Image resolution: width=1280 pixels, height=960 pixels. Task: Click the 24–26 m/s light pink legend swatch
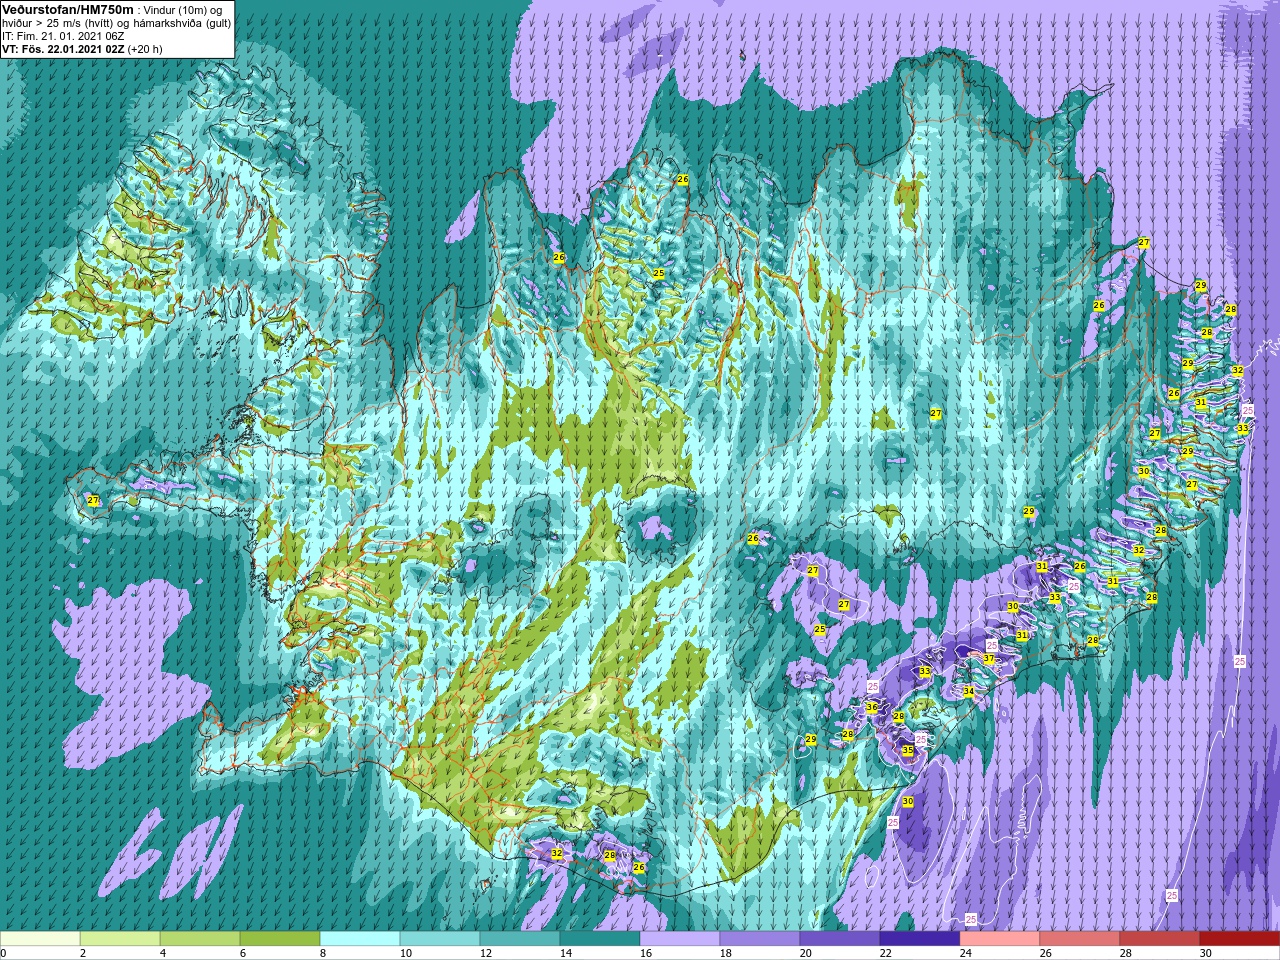(x=1000, y=939)
